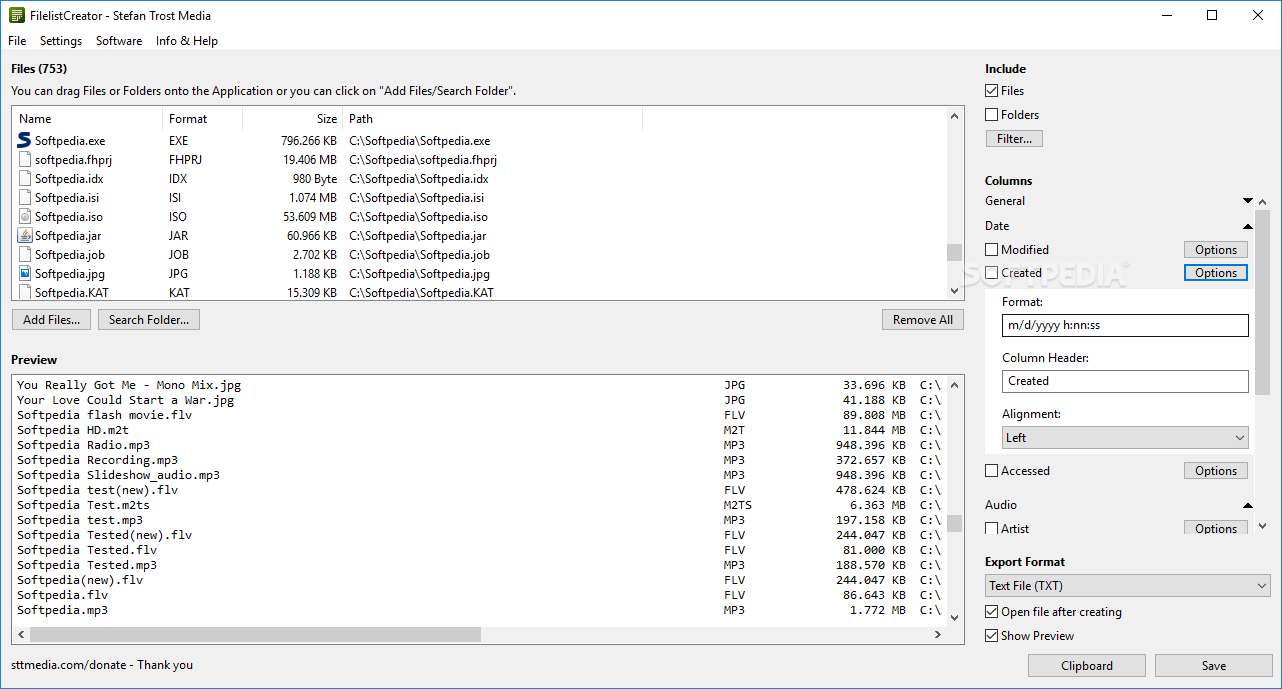Click path C:\Softpedia\Softpedia.iso cell

pyautogui.click(x=418, y=217)
